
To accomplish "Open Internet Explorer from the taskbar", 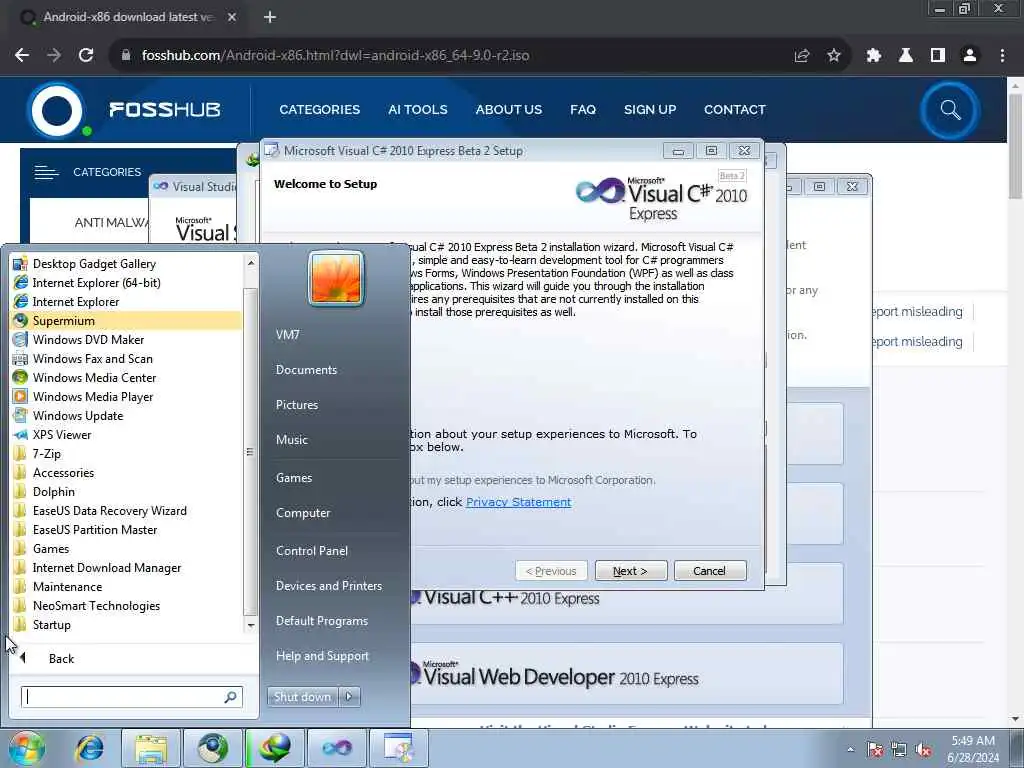I will tap(89, 748).
